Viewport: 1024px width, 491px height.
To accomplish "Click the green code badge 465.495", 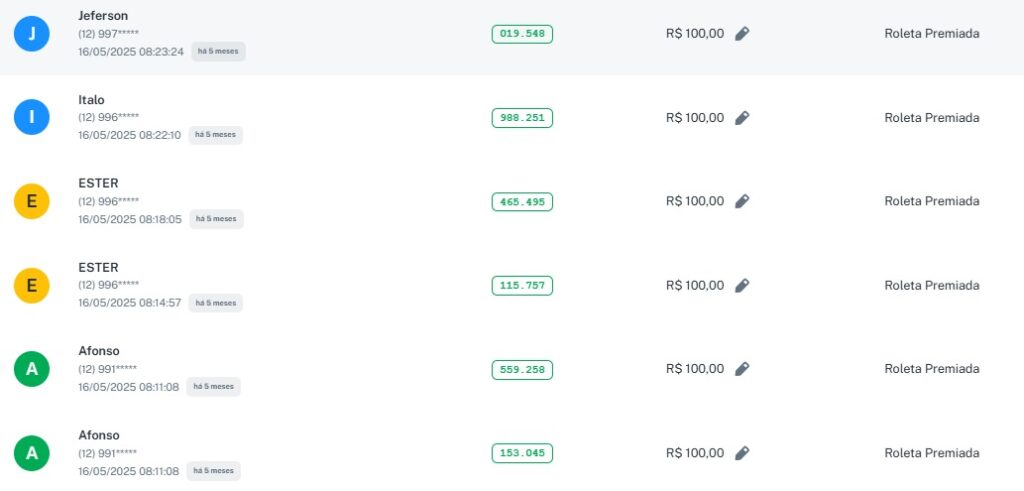I will click(522, 202).
